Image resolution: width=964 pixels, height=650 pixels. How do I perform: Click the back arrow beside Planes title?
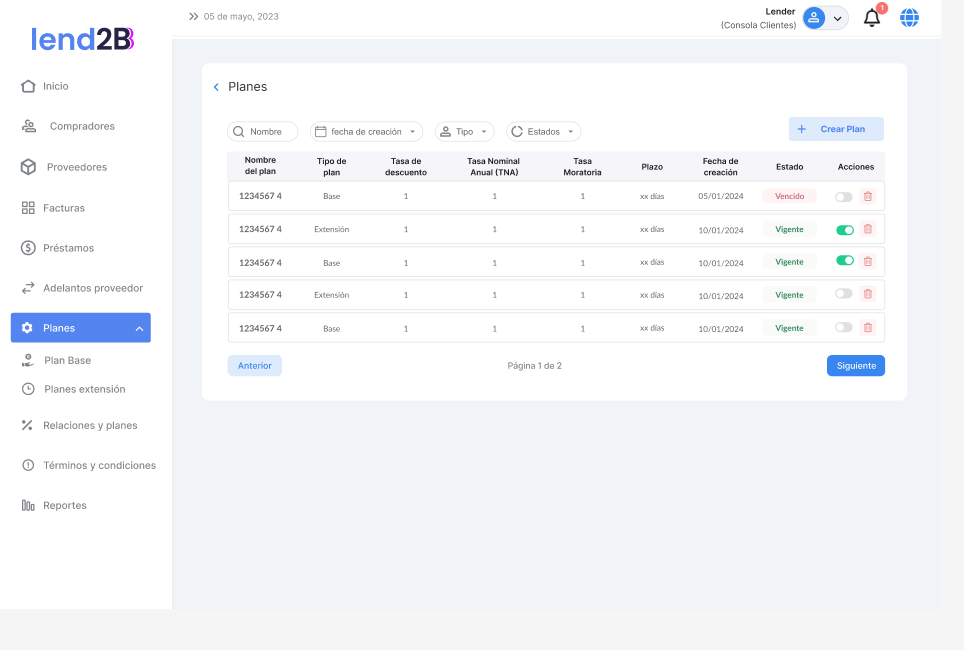click(216, 87)
